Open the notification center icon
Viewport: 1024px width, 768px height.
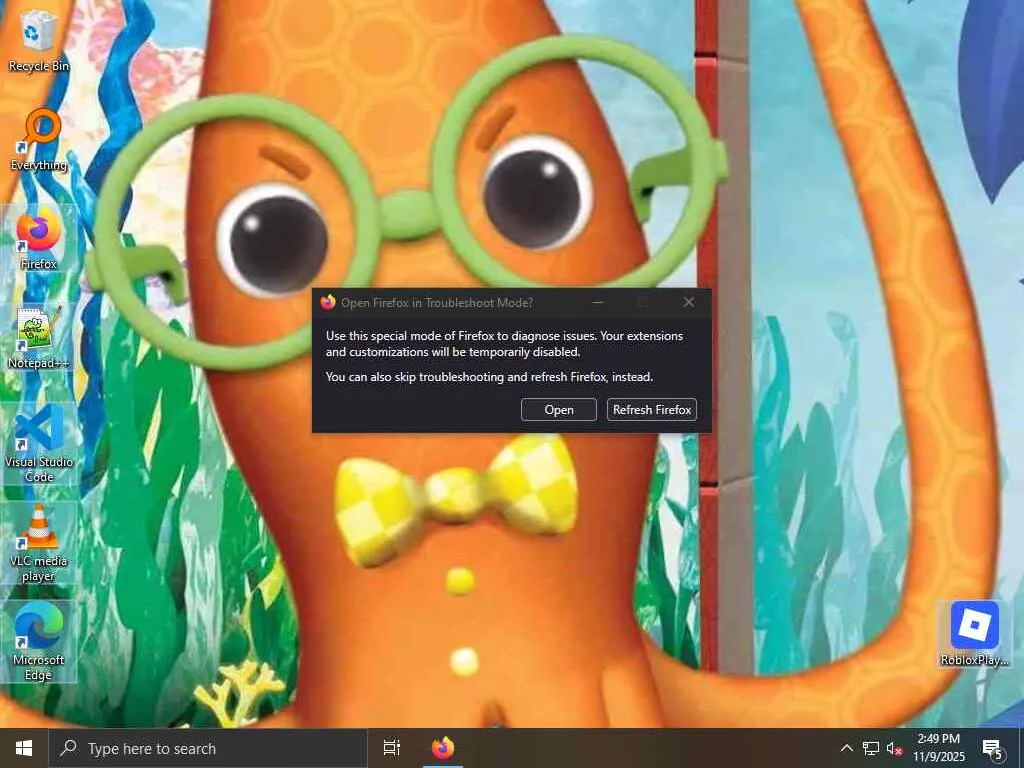click(x=993, y=749)
